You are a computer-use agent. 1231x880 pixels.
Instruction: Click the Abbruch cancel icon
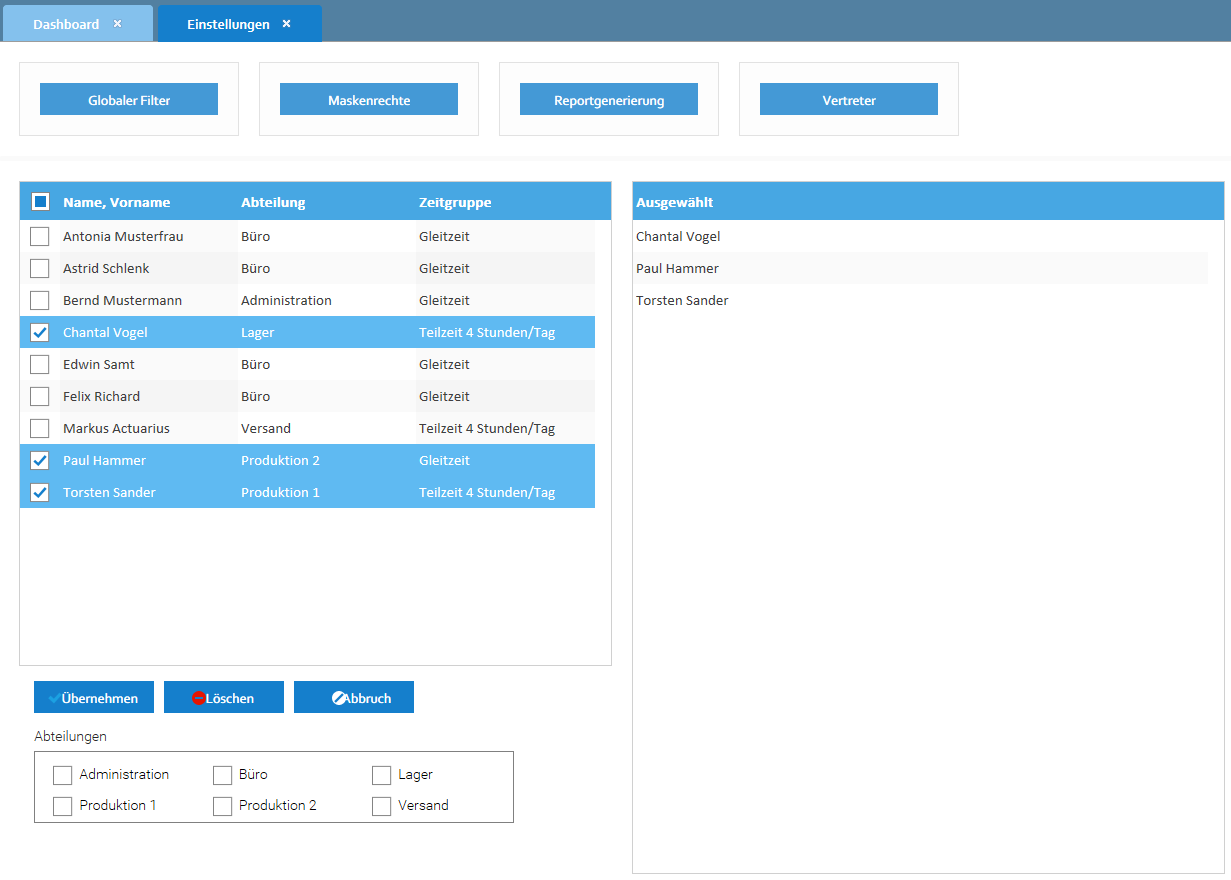tap(339, 699)
